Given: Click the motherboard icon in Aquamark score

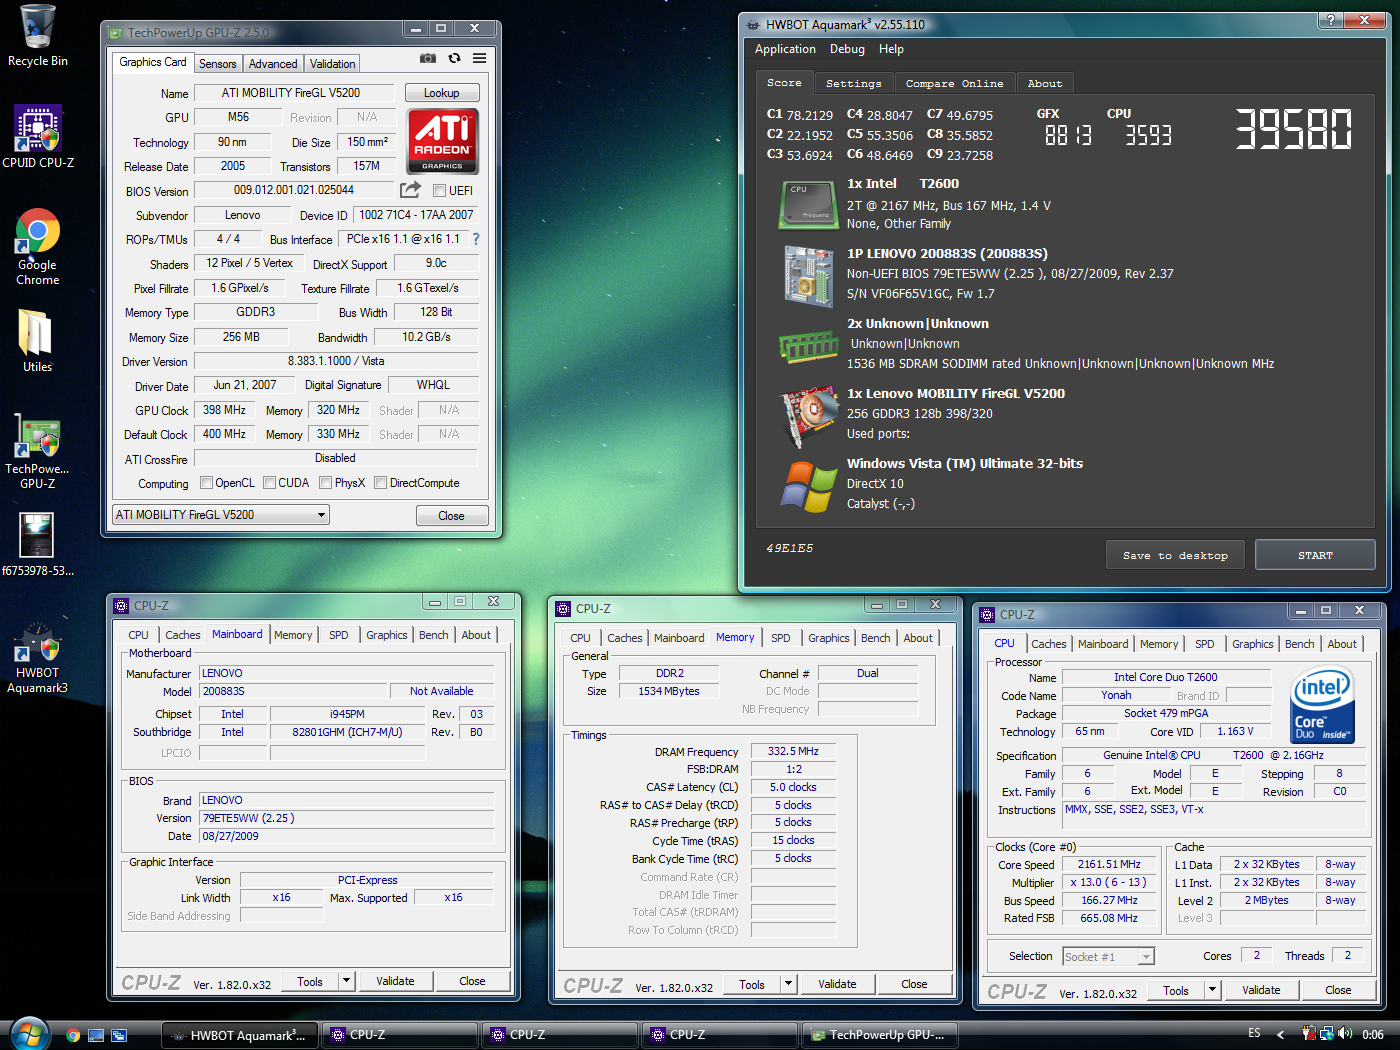Looking at the screenshot, I should [x=808, y=275].
